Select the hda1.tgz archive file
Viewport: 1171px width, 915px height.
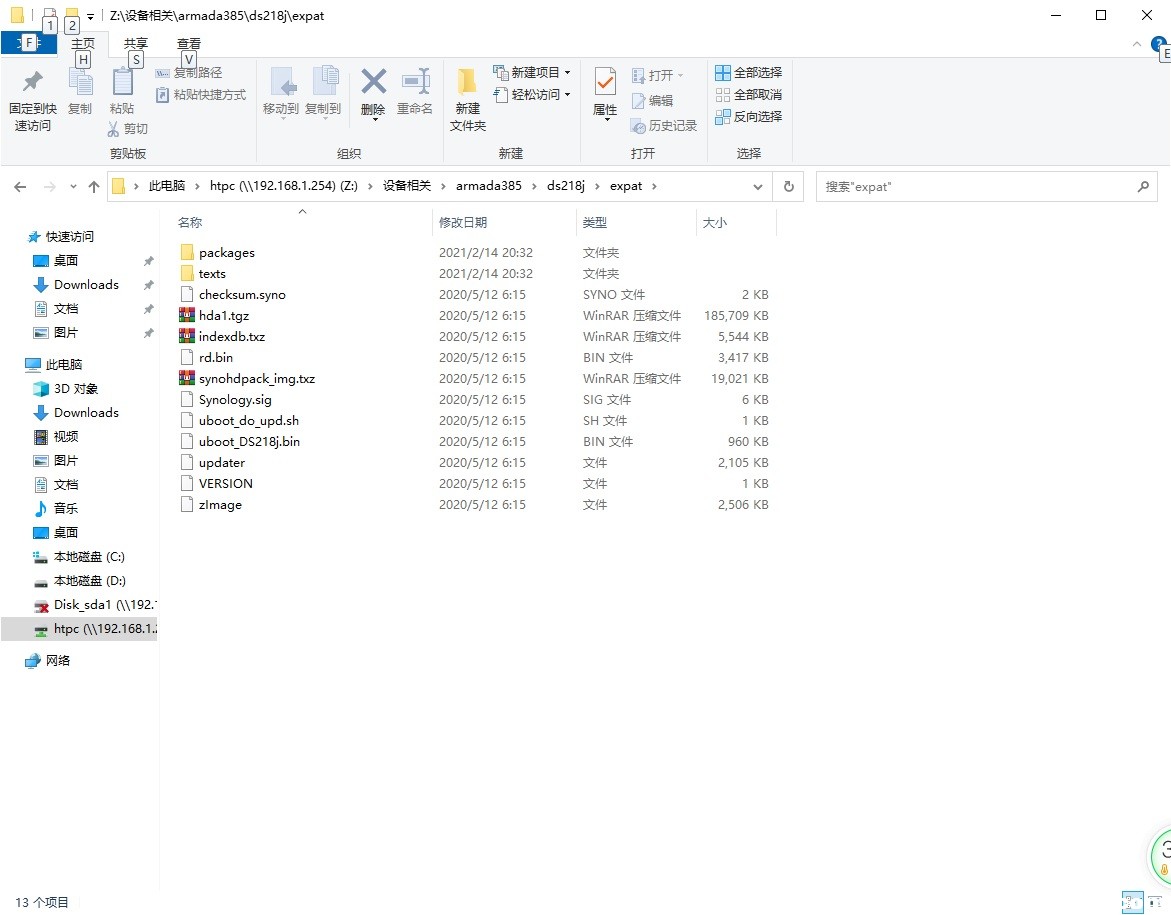(x=224, y=316)
